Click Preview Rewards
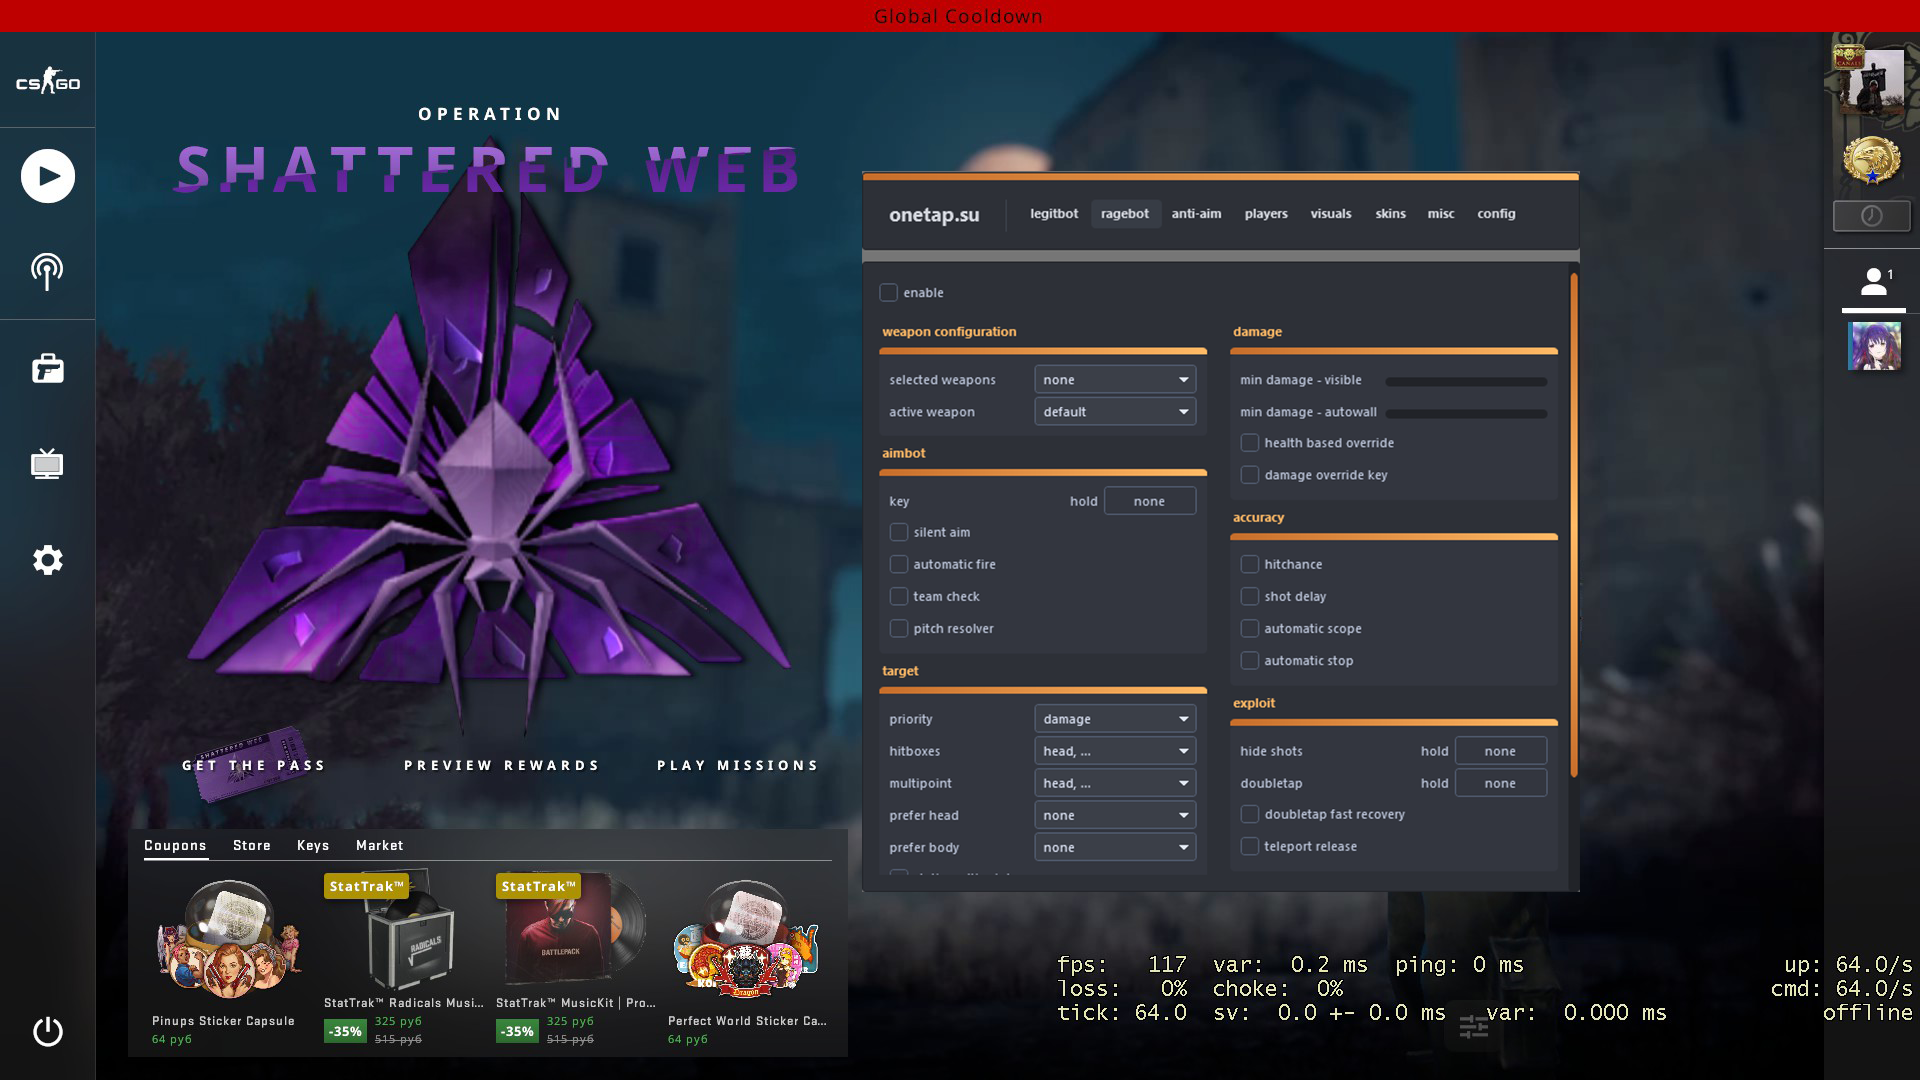This screenshot has width=1920, height=1080. (x=502, y=765)
